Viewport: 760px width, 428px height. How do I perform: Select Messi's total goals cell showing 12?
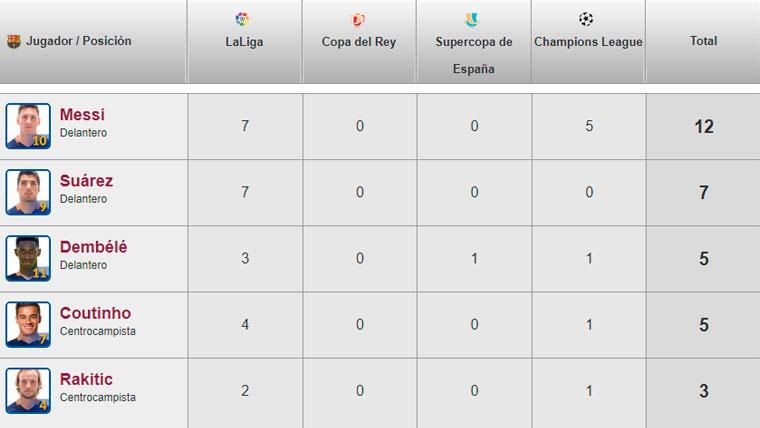coord(703,127)
